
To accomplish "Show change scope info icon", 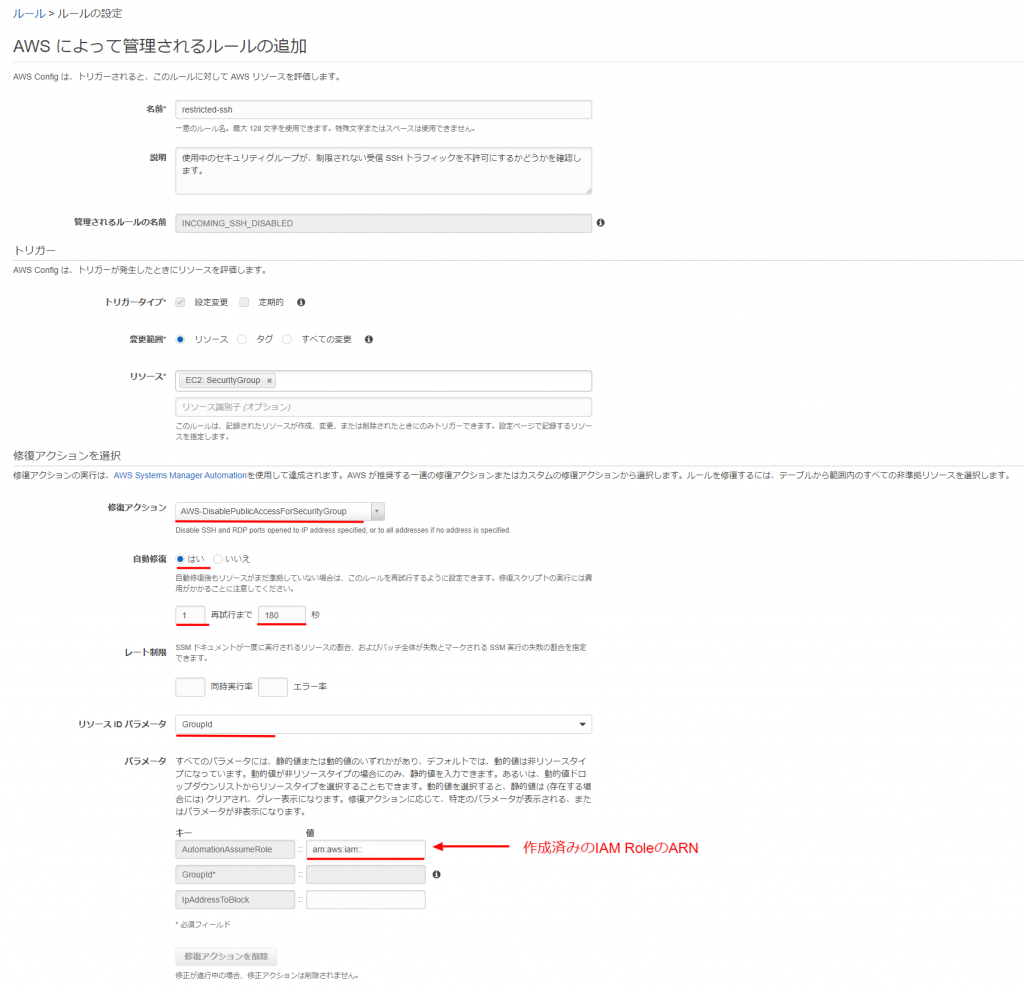I will click(369, 340).
